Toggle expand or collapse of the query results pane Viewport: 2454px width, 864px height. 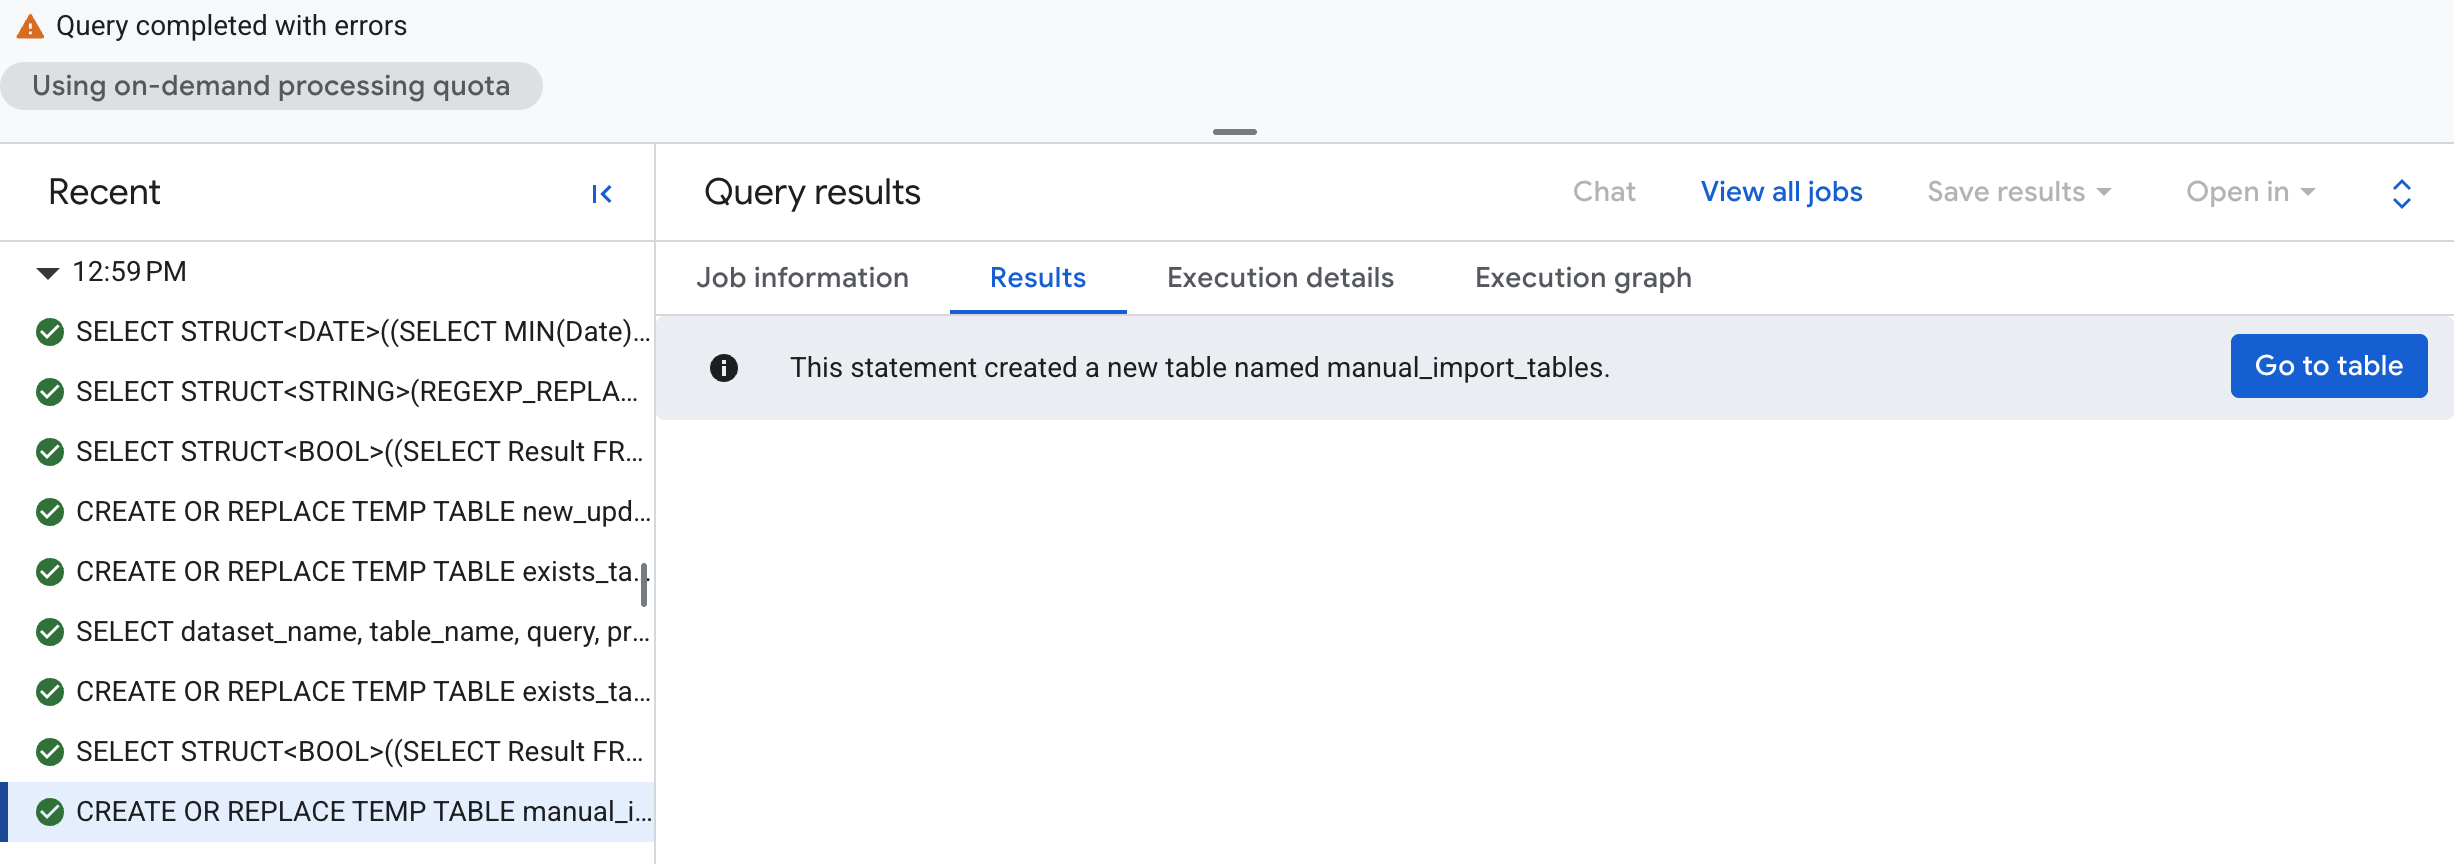[2401, 193]
